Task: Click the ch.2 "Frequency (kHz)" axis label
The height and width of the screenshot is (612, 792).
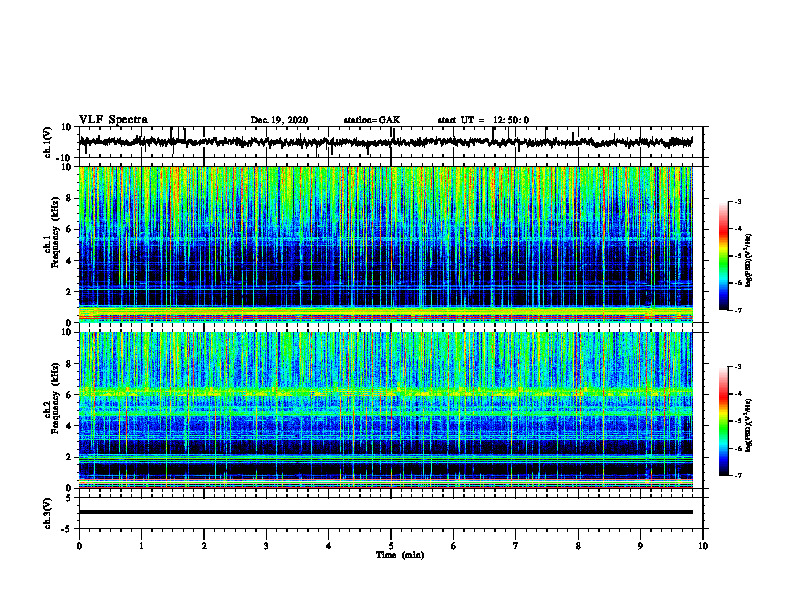Action: [55, 399]
